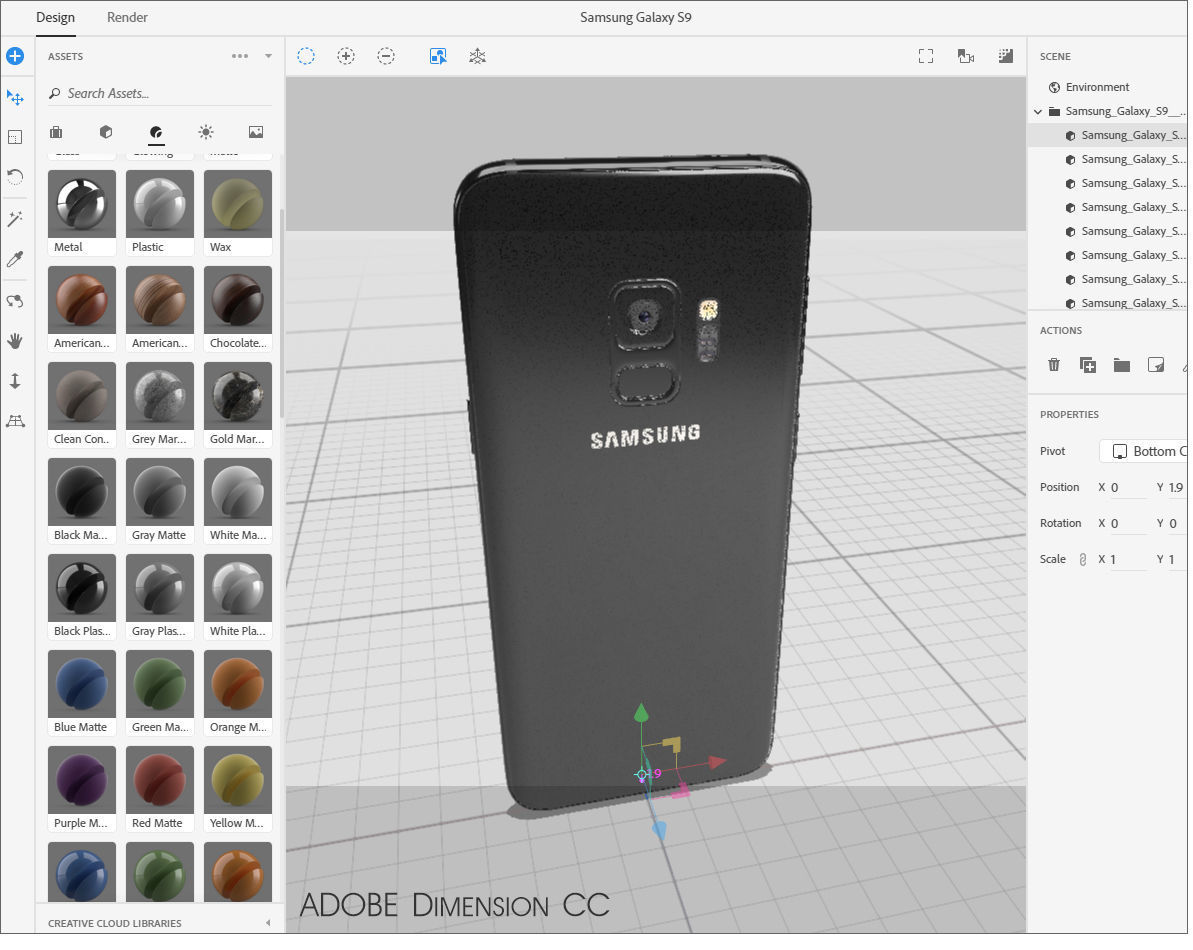Click the Scale X value field
This screenshot has height=950, width=1193.
click(1128, 559)
